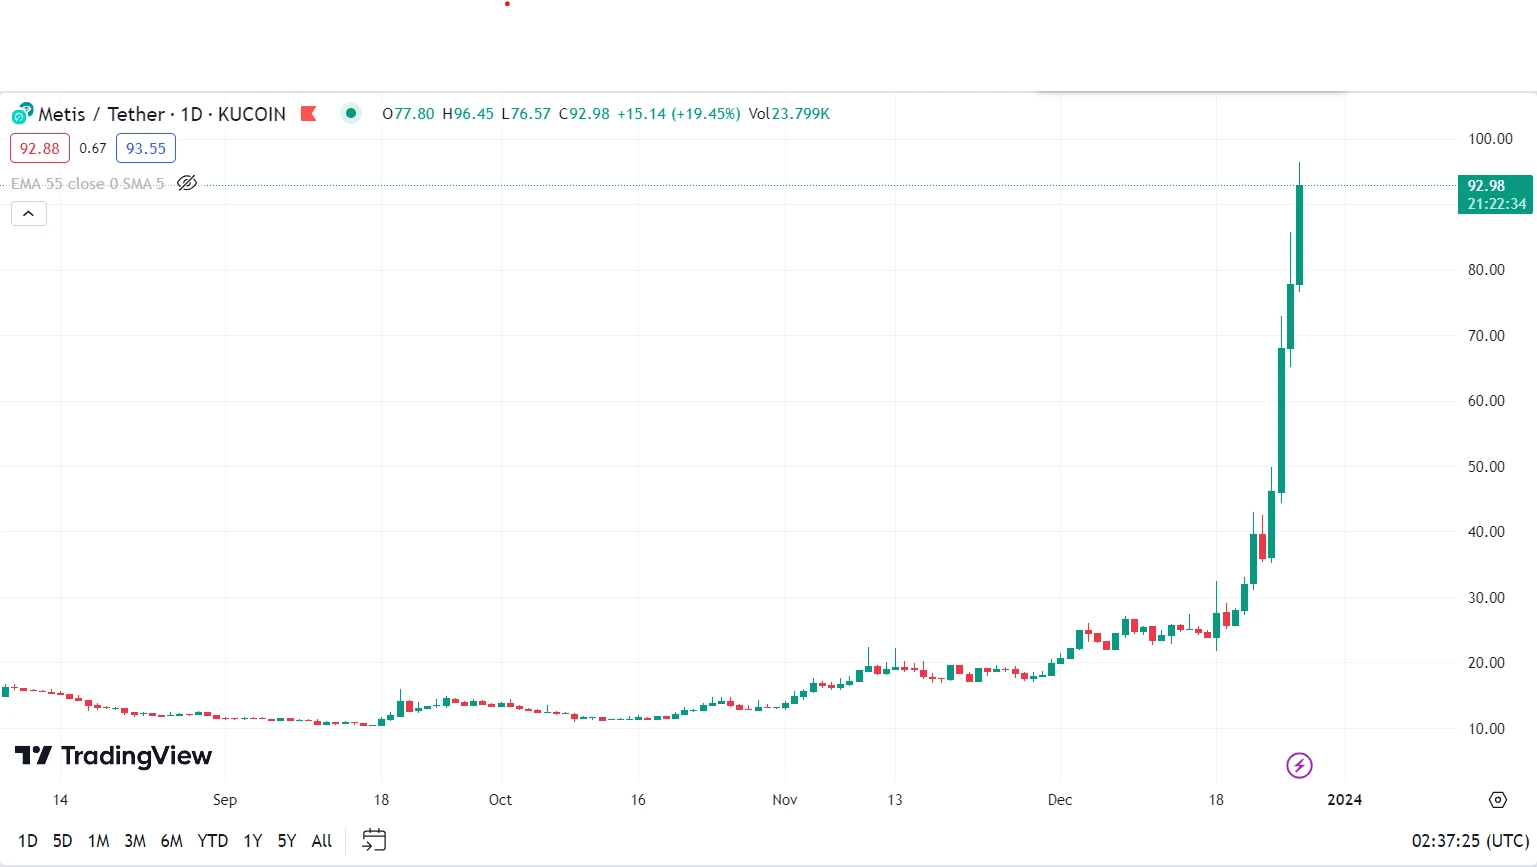Click the 0.67 spread value
This screenshot has height=867, width=1537.
pyautogui.click(x=93, y=148)
